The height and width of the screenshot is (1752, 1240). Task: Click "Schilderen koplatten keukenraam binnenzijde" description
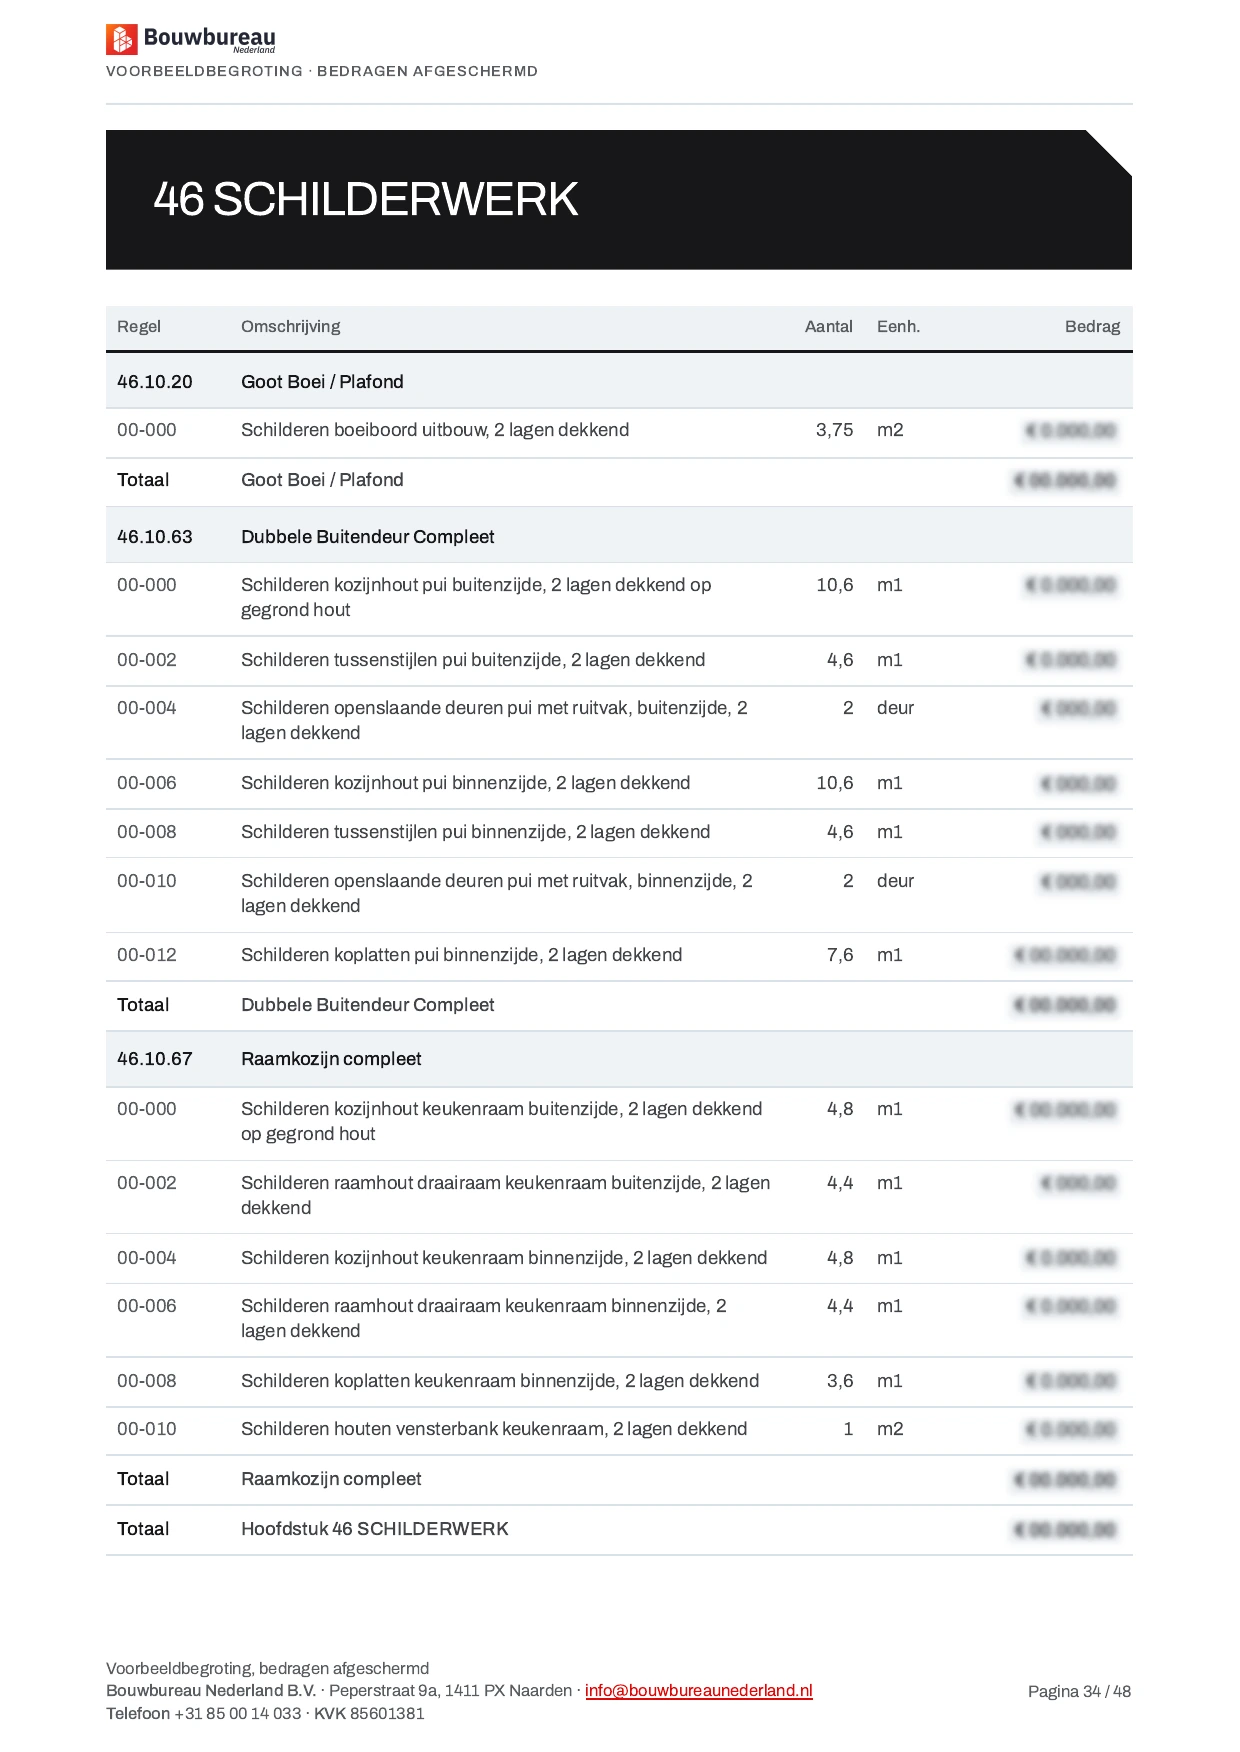pos(500,1381)
